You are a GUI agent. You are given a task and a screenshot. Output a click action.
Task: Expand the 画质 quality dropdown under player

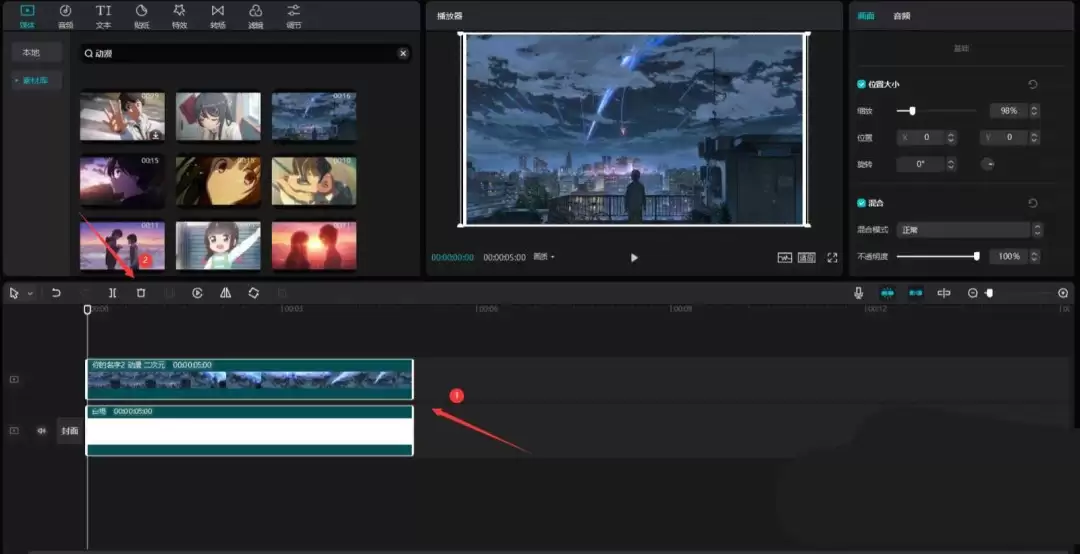coord(544,257)
